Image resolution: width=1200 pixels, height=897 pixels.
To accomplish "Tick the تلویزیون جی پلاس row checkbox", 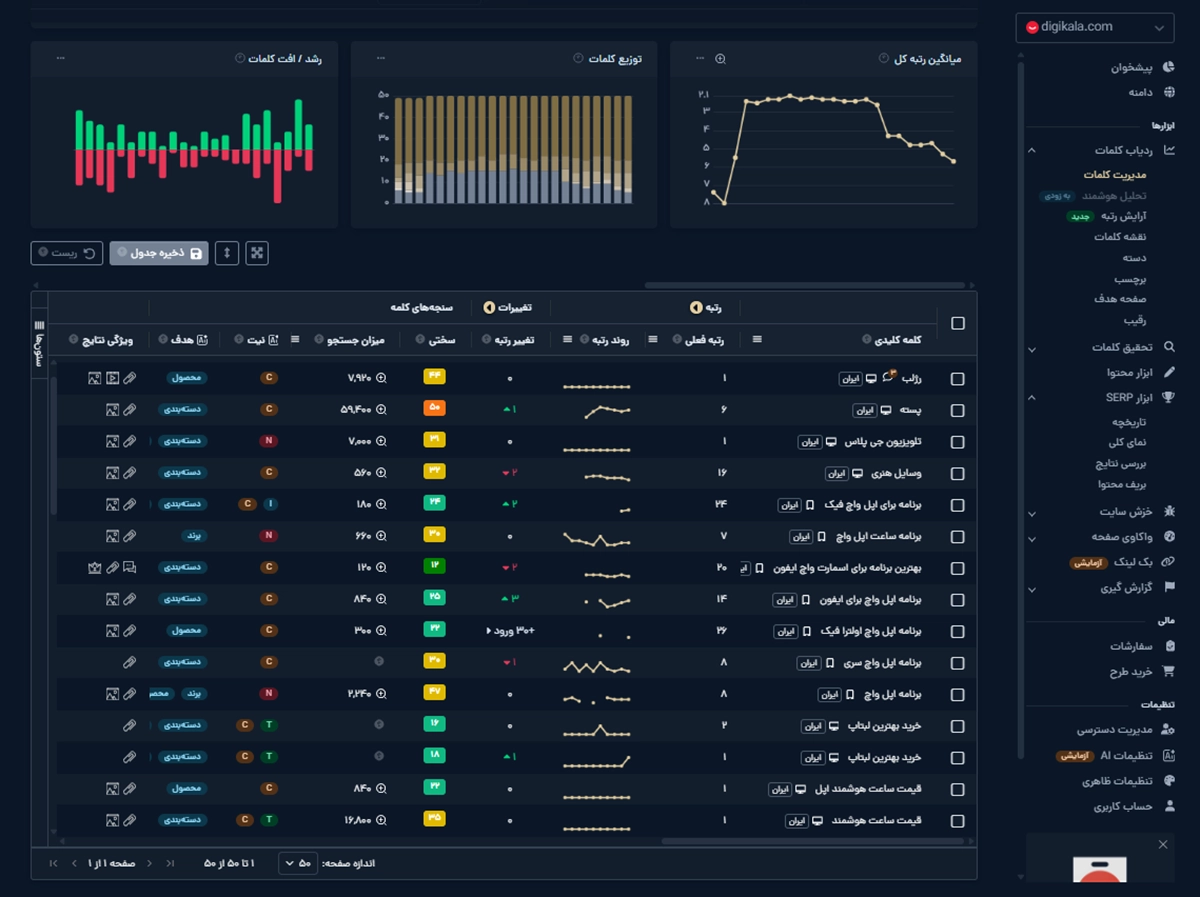I will [x=958, y=442].
